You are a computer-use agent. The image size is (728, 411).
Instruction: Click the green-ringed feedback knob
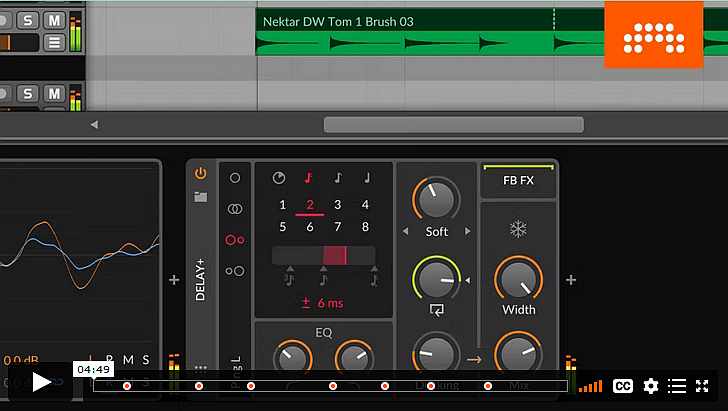click(x=436, y=279)
